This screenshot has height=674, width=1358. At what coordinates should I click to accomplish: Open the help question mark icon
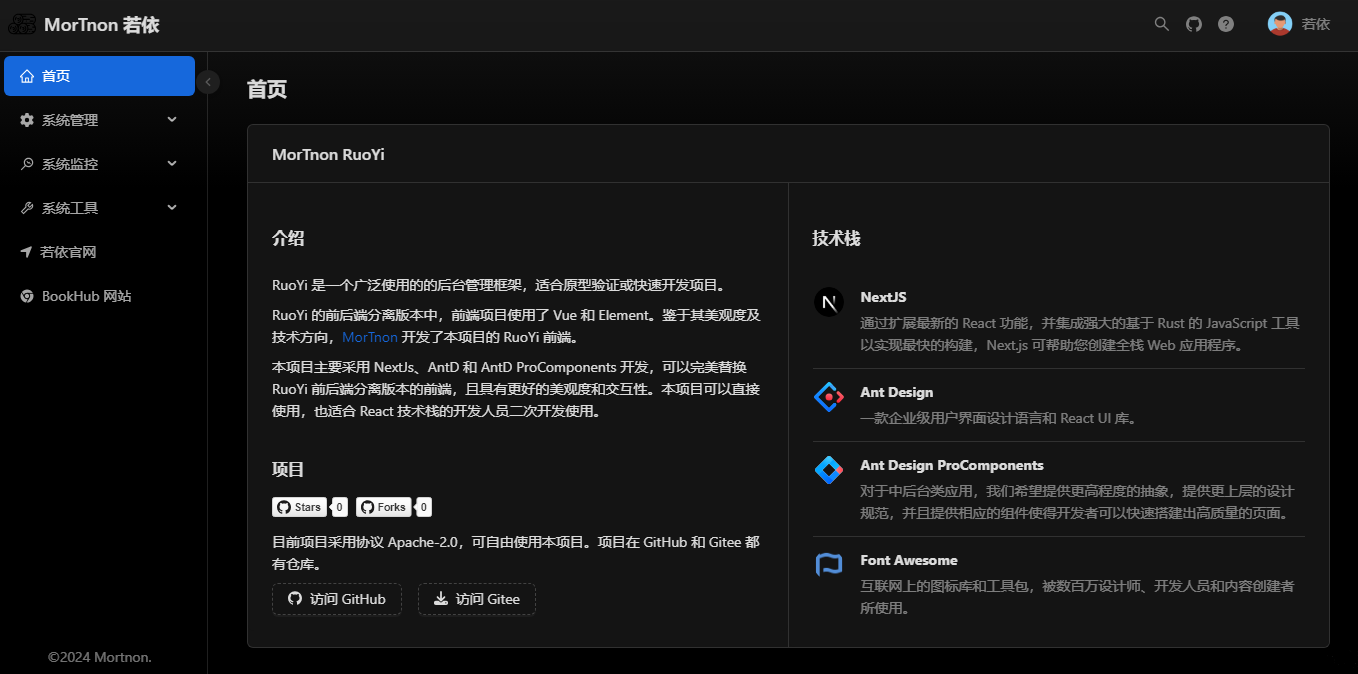[x=1226, y=23]
